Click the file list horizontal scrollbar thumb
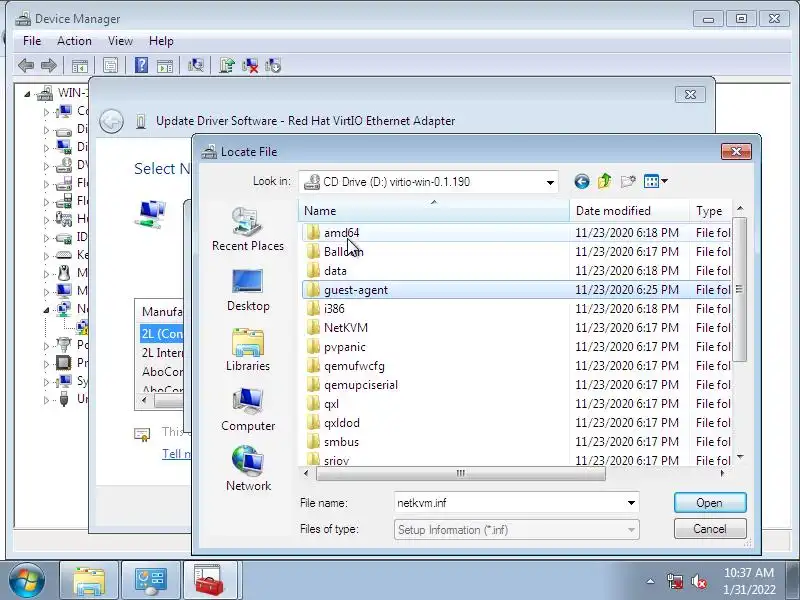Screen dimensions: 800x600 point(461,473)
